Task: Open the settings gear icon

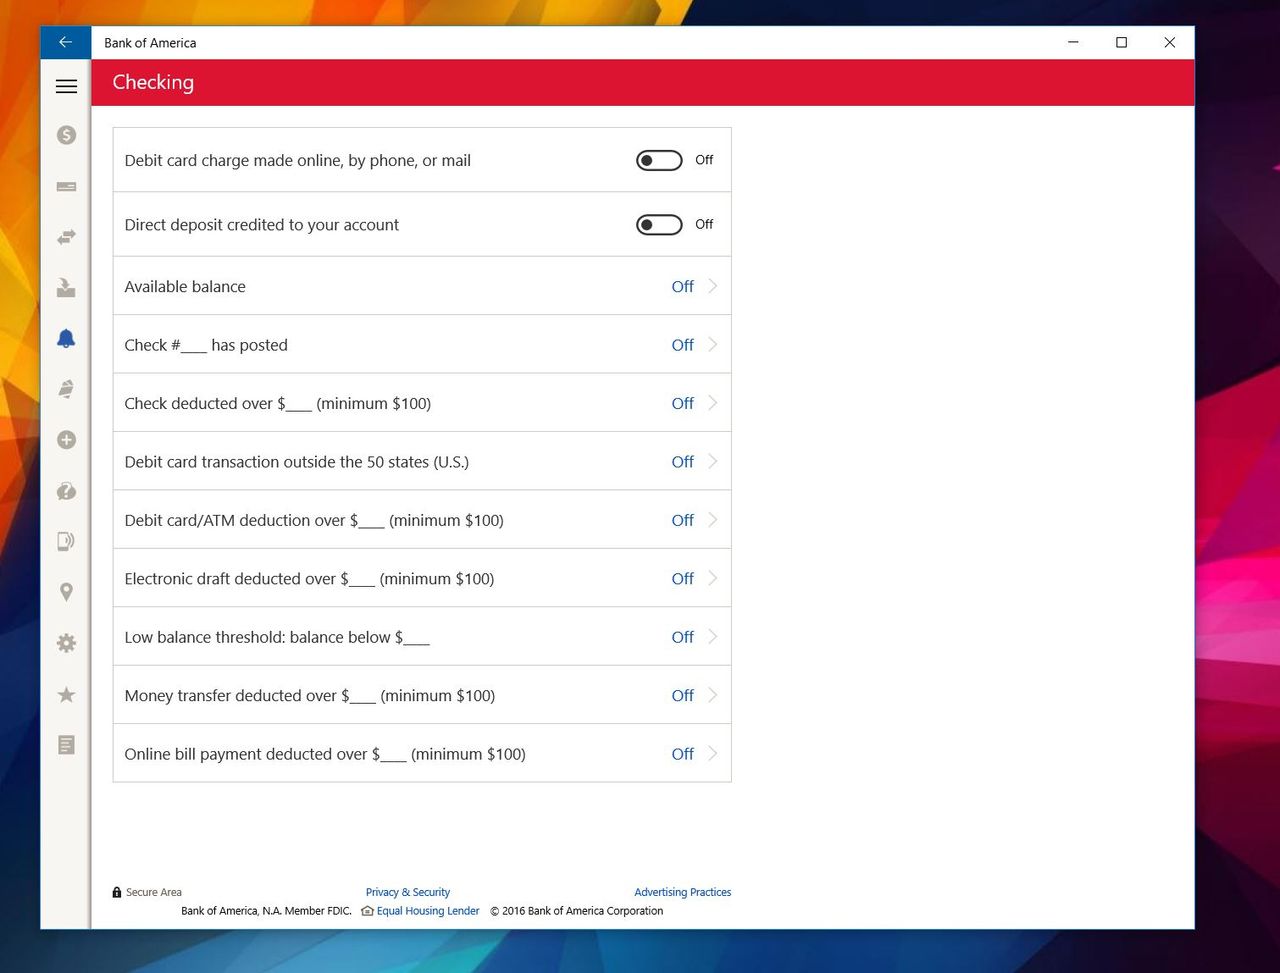Action: coord(66,643)
